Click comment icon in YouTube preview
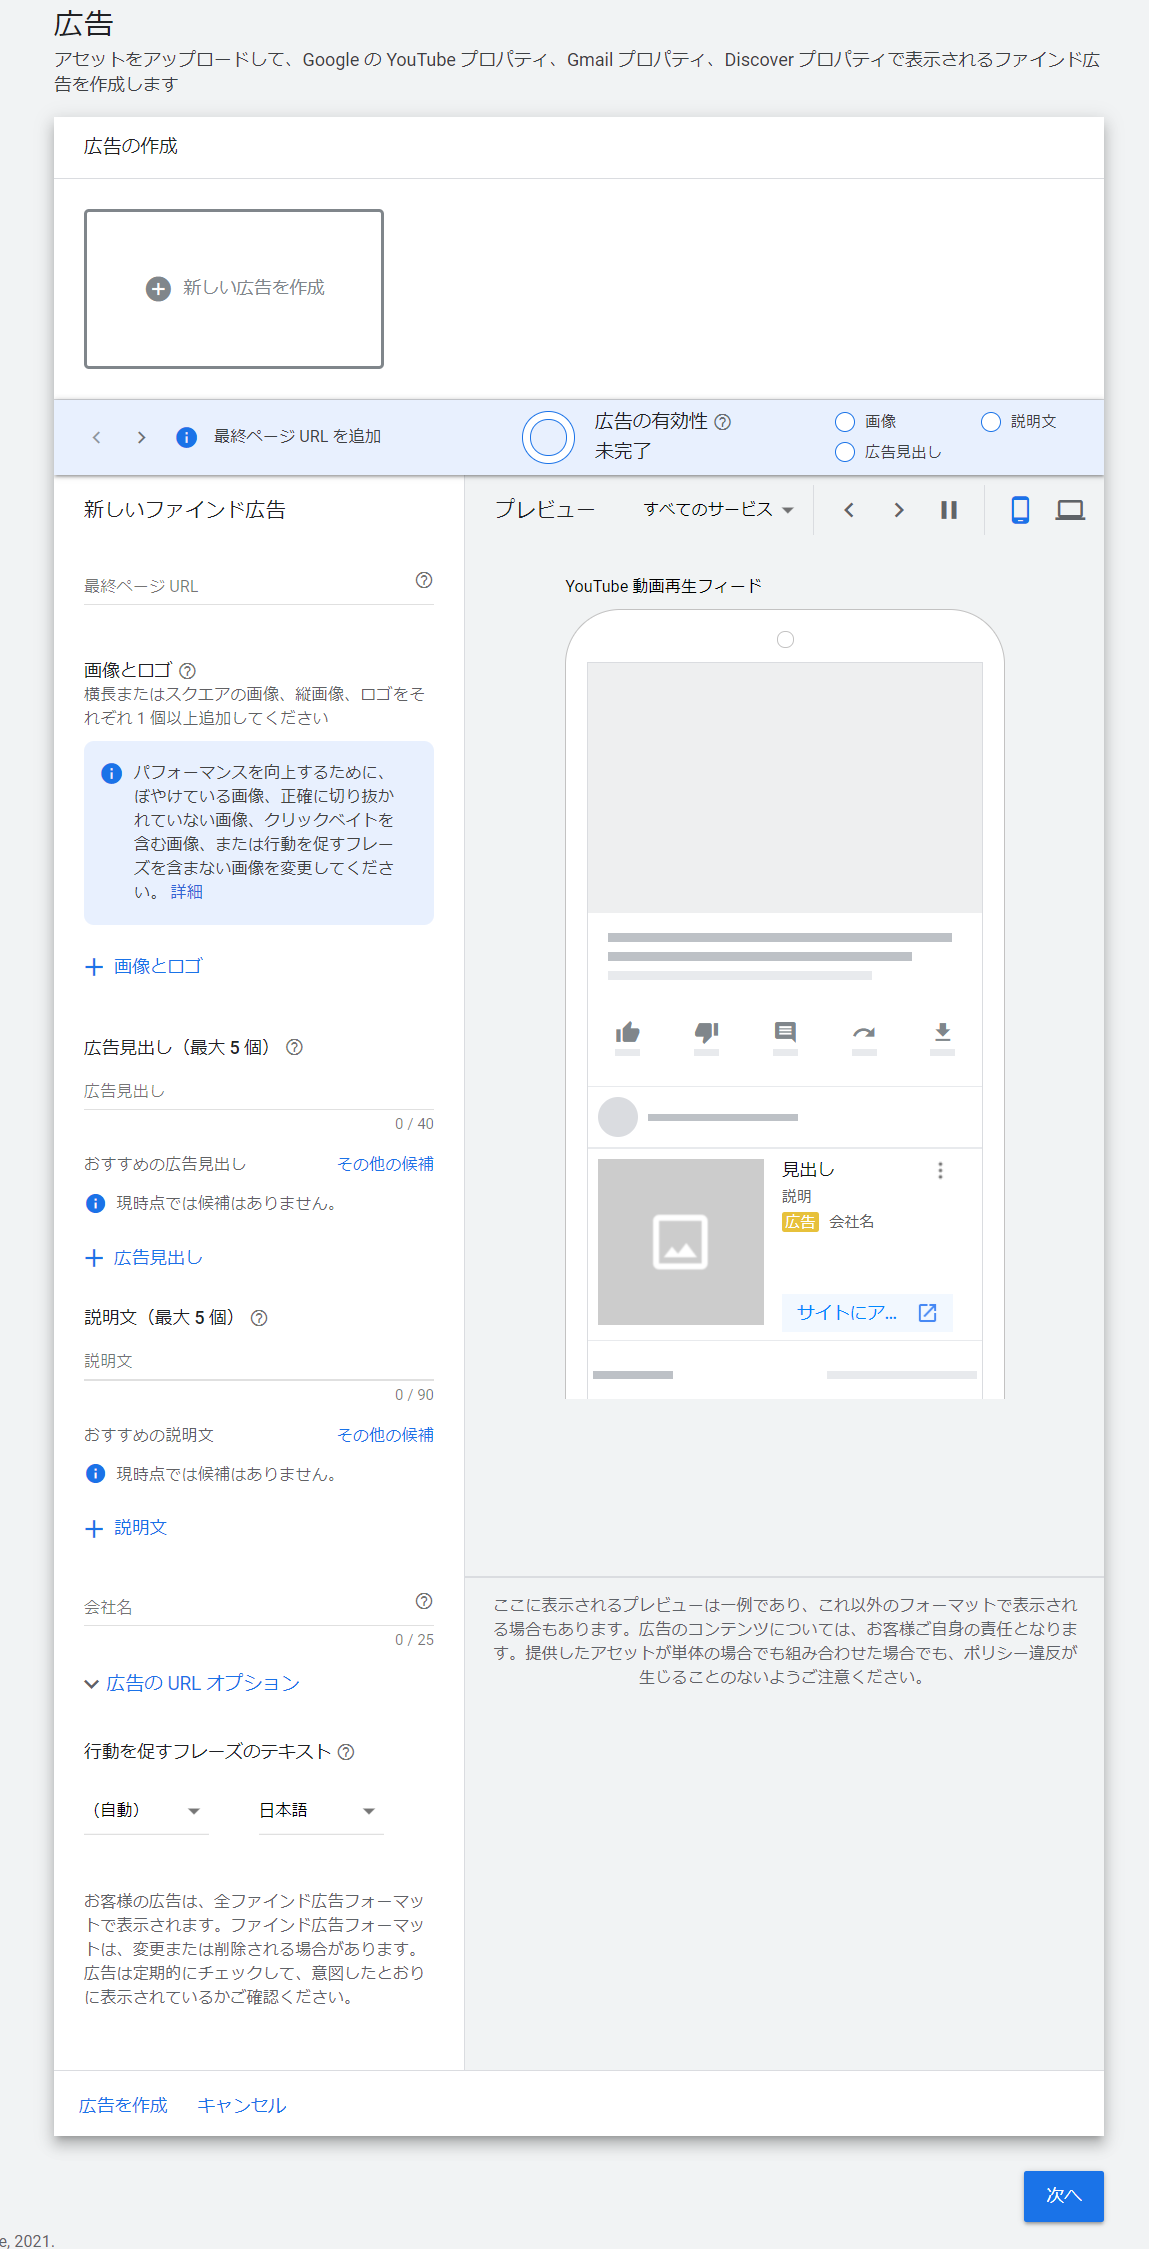This screenshot has width=1149, height=2249. (786, 1032)
